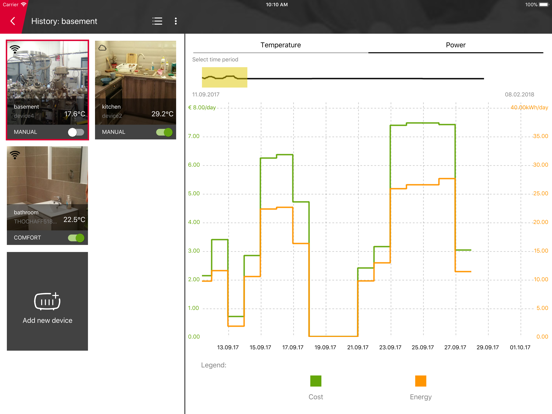Tap the carrier wifi status icon
The height and width of the screenshot is (414, 552).
tap(24, 5)
